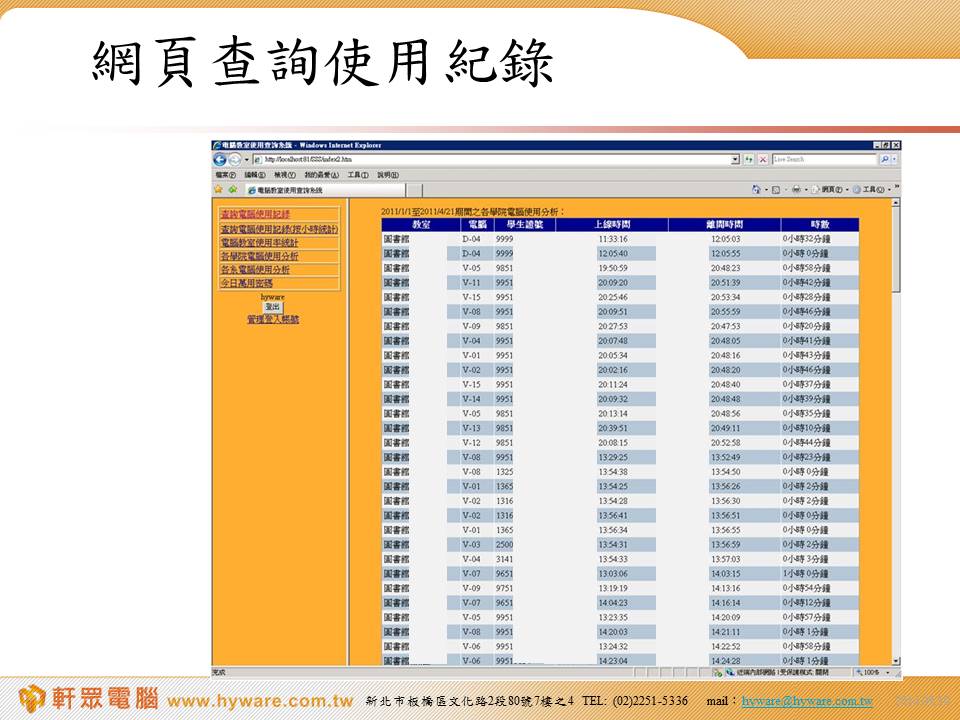Select the 電腦教室使用查詢系統 browser tab
960x720 pixels.
(x=290, y=190)
